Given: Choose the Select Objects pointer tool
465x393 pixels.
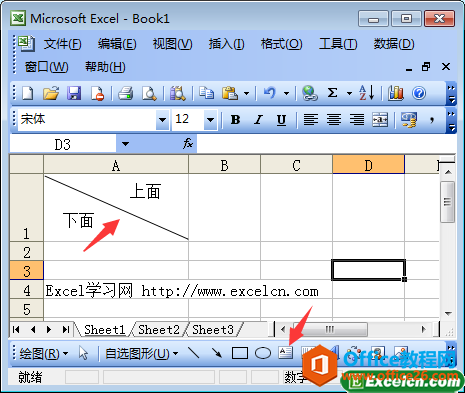Looking at the screenshot, I should tap(83, 353).
